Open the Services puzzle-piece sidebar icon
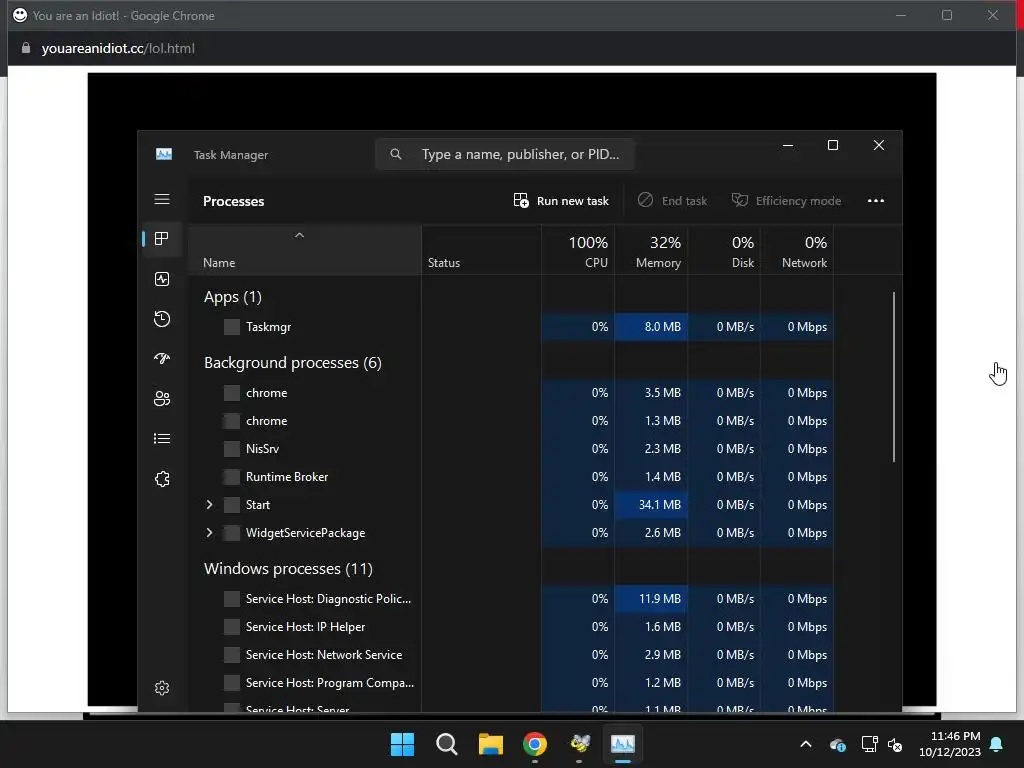 pyautogui.click(x=162, y=479)
